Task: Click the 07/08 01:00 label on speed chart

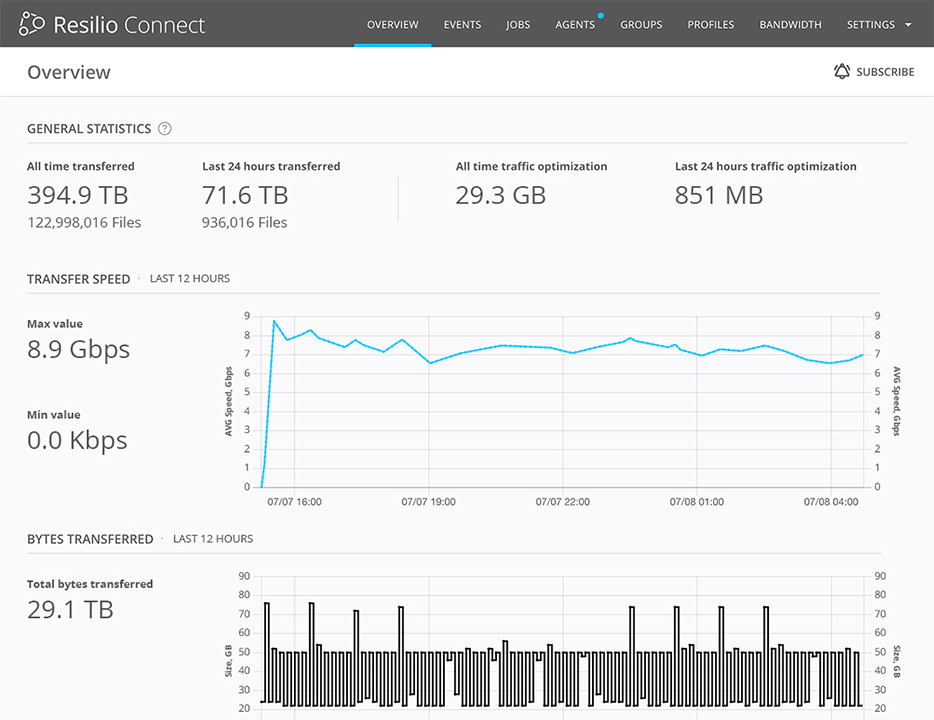Action: pyautogui.click(x=697, y=502)
